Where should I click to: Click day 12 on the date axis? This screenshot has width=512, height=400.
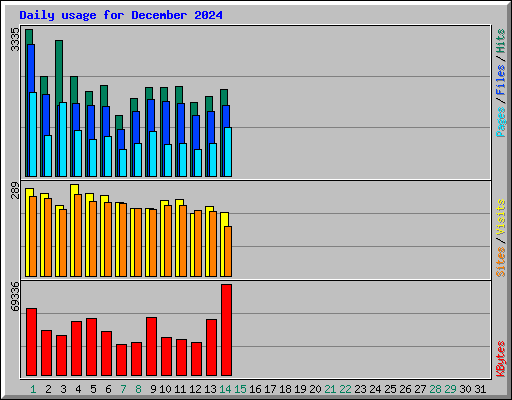(x=195, y=389)
